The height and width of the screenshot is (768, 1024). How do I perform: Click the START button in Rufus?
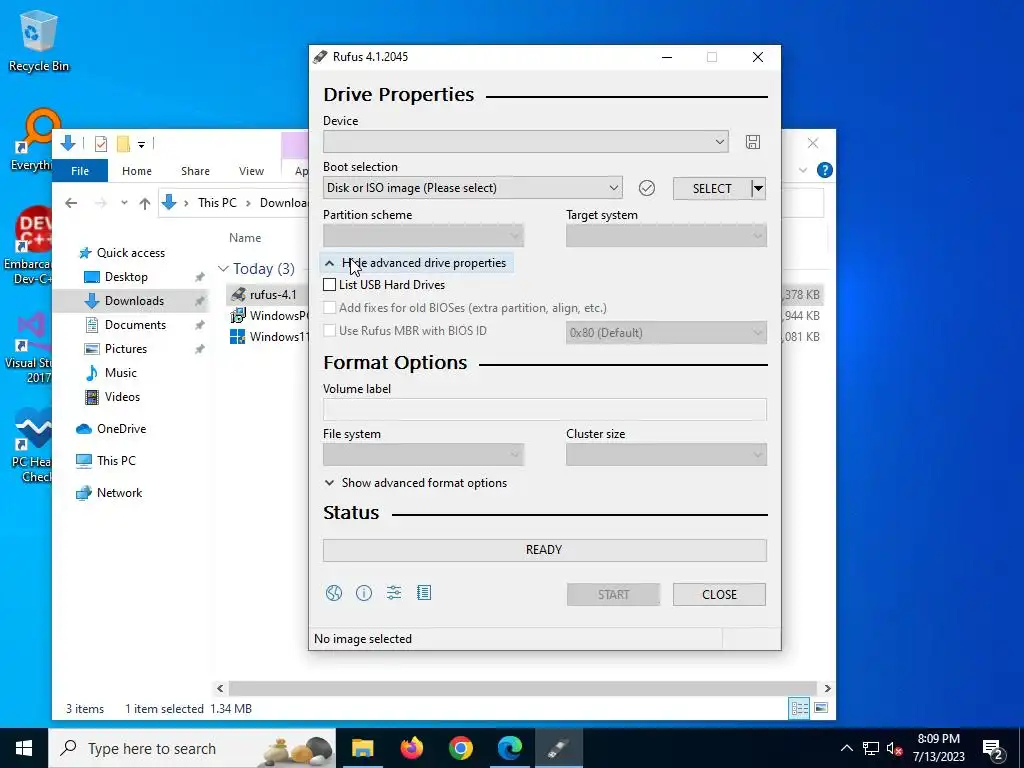coord(613,594)
